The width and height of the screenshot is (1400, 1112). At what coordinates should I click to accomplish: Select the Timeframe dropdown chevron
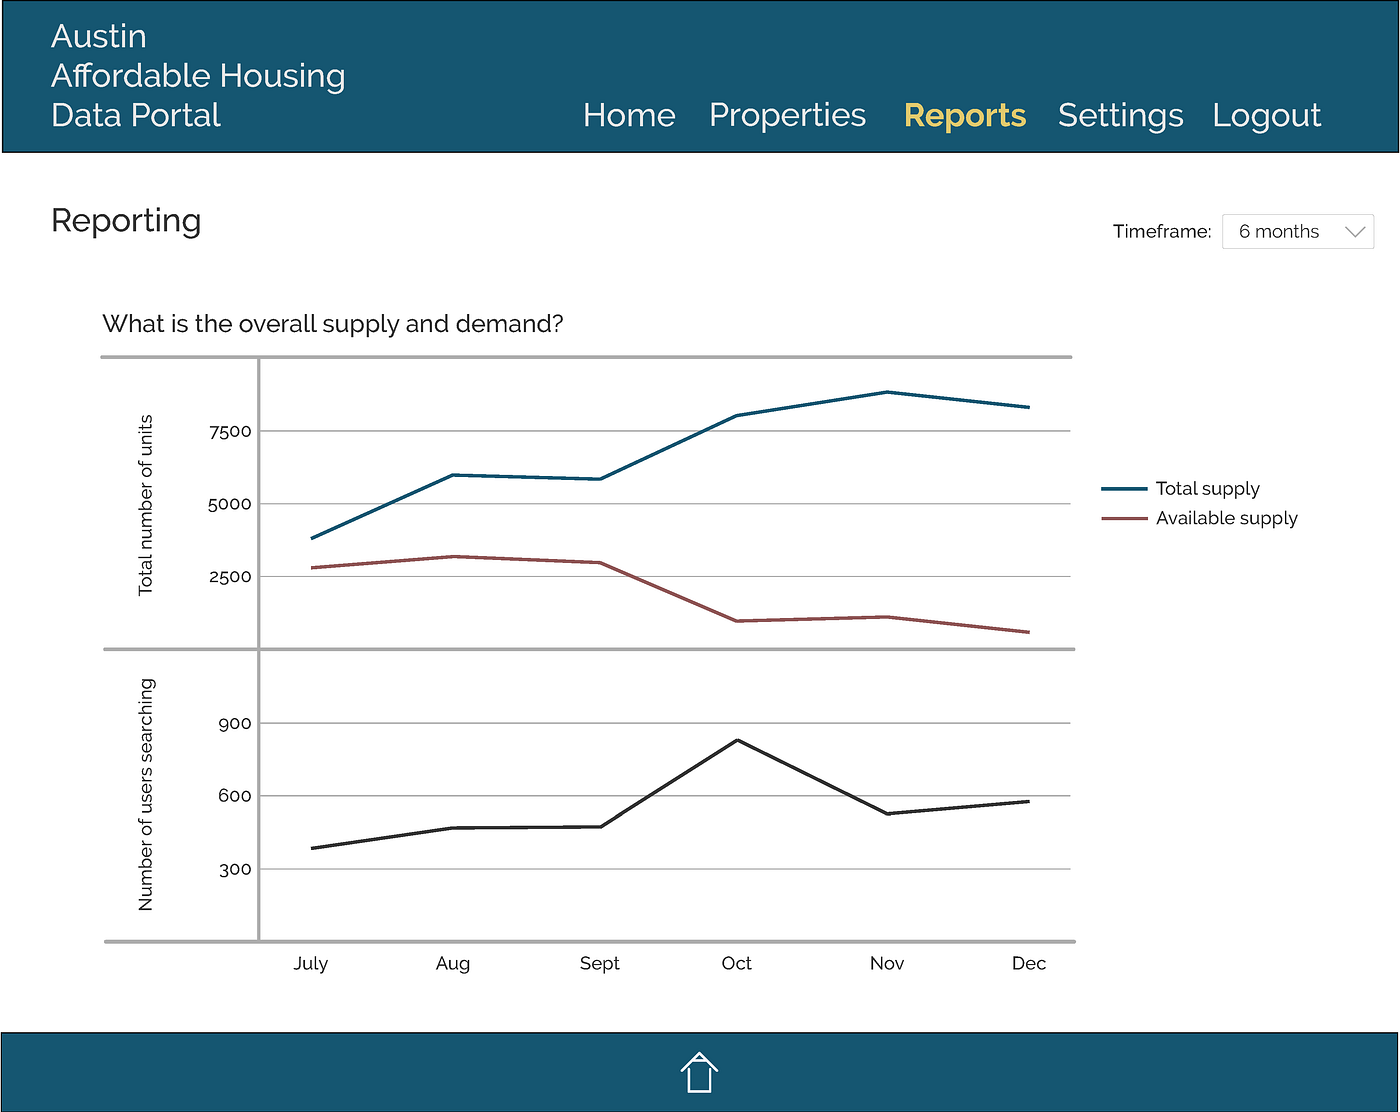[x=1354, y=231]
